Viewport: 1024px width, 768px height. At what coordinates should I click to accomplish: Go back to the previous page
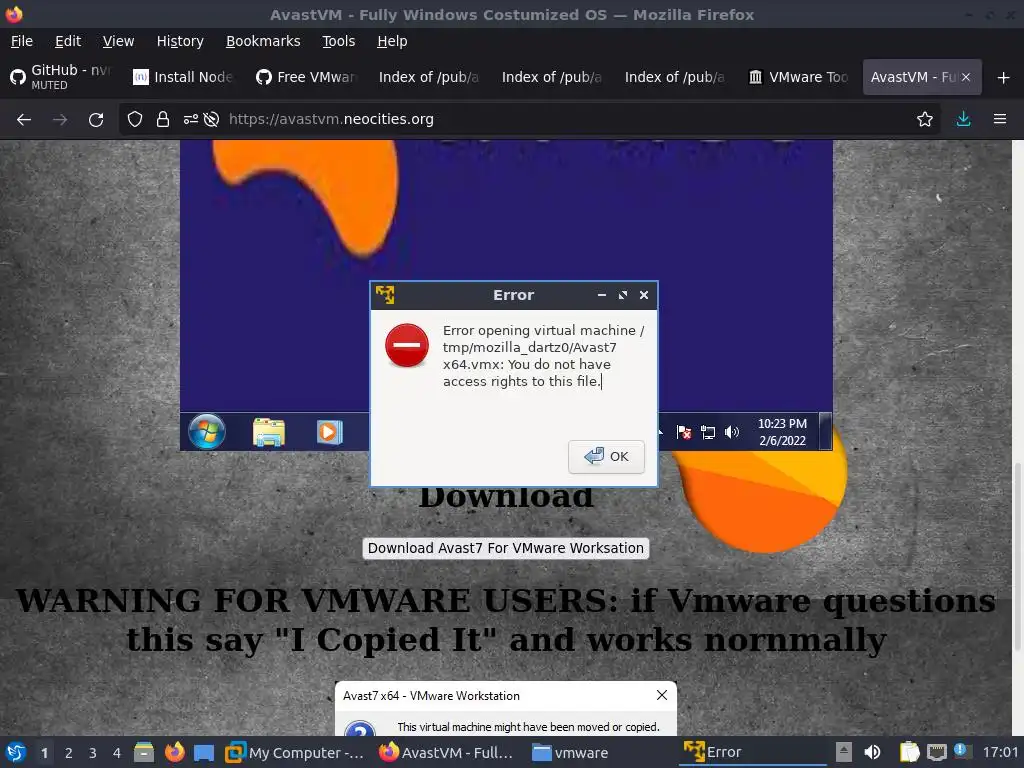tap(24, 120)
